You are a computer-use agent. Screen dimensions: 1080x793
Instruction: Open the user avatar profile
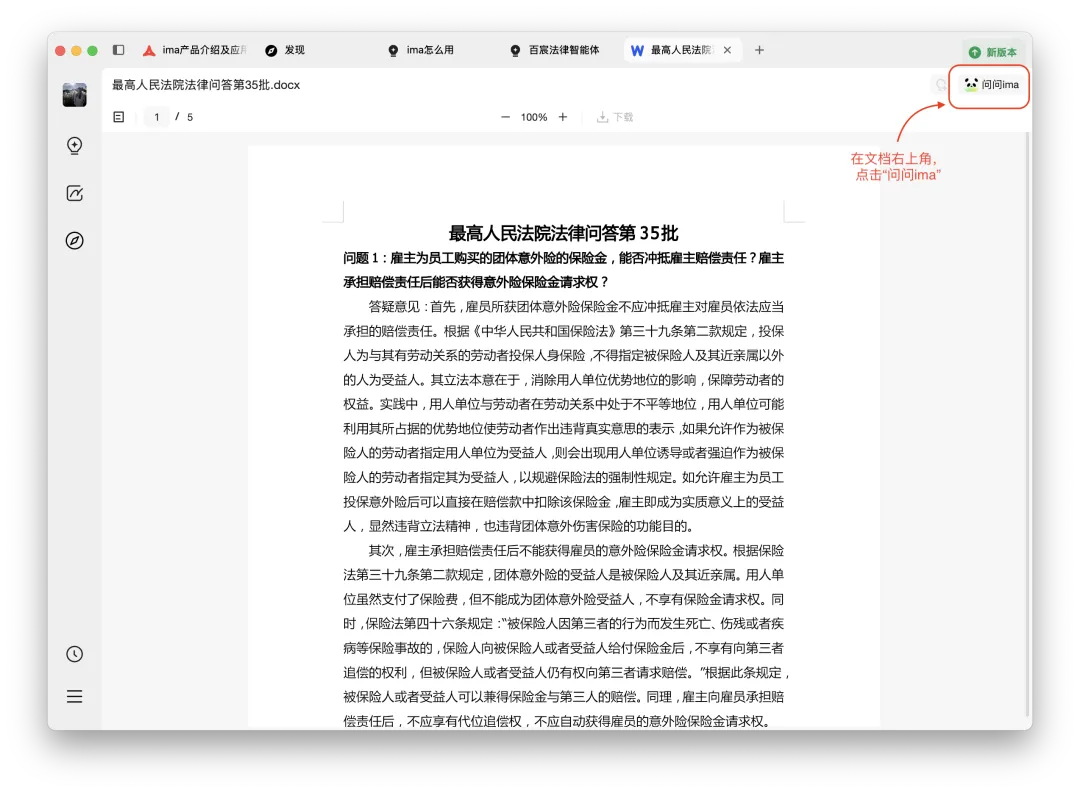click(x=74, y=94)
